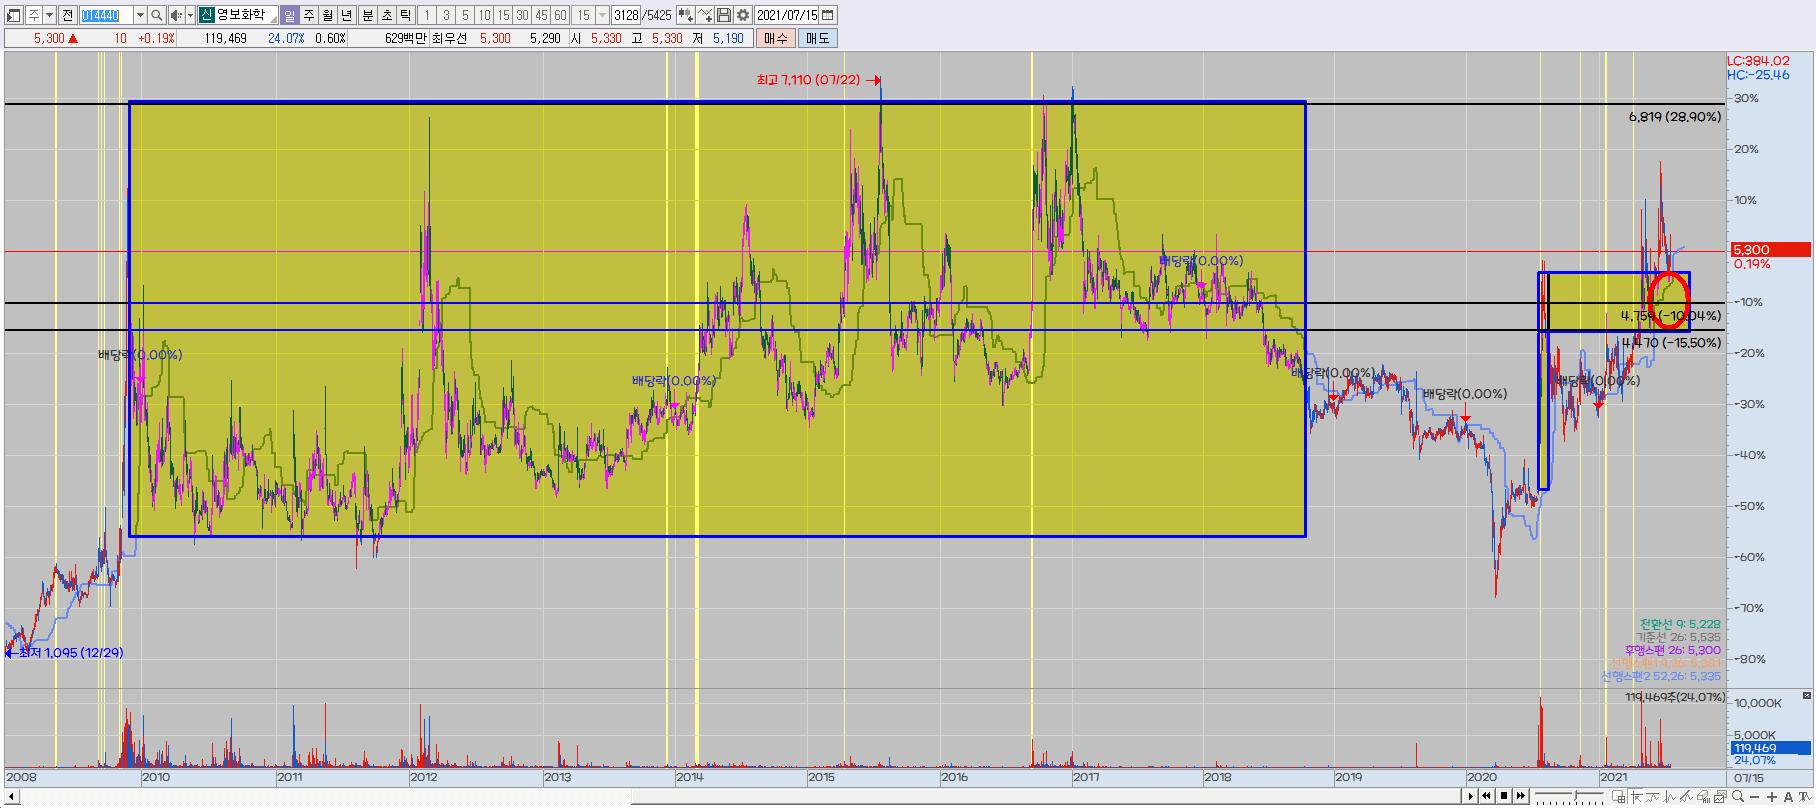Image resolution: width=1816 pixels, height=808 pixels.
Task: Click the overlapping chart windows icon
Action: [1721, 797]
